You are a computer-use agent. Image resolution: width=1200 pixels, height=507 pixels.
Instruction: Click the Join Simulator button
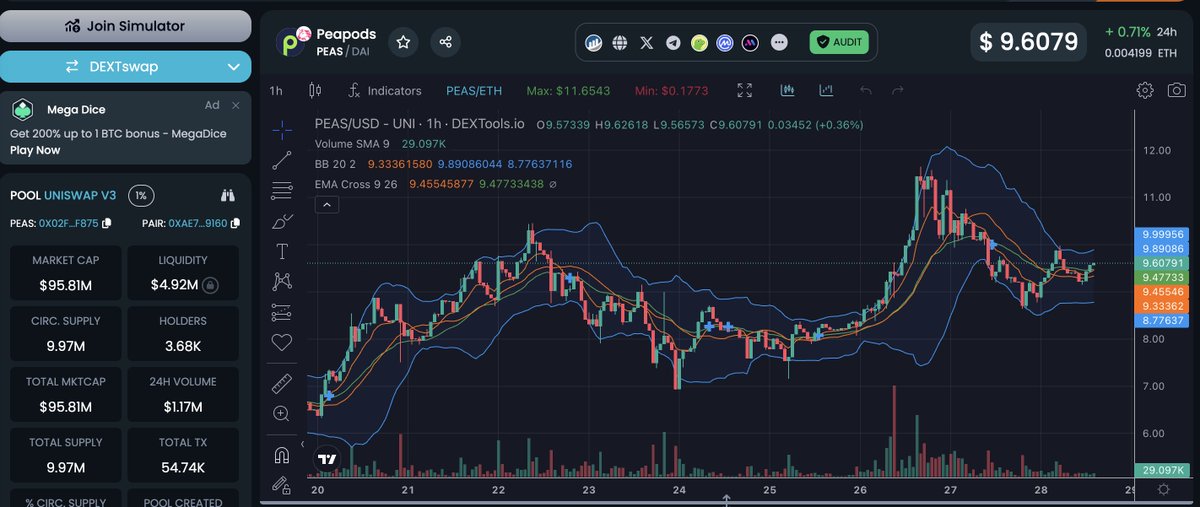[x=125, y=26]
